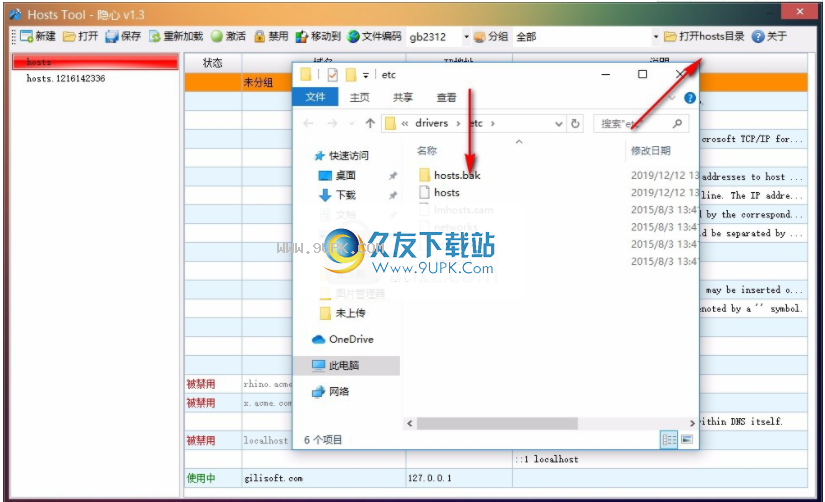Click the Explorer refresh button

(575, 124)
